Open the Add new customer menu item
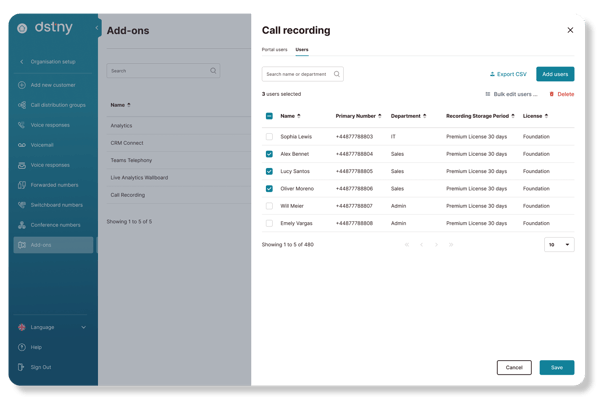 53,85
